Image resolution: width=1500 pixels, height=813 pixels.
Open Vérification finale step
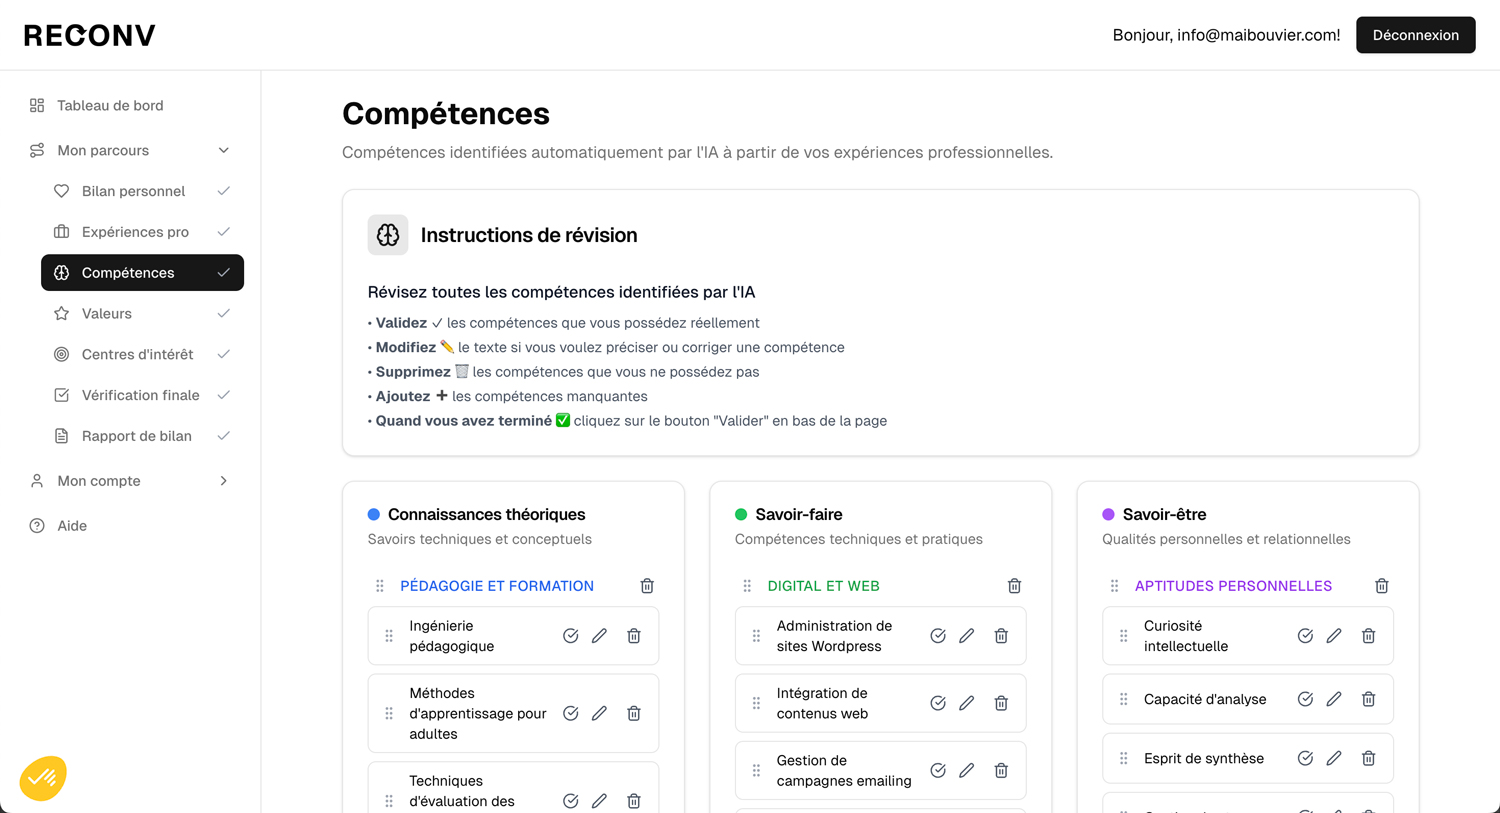(142, 395)
